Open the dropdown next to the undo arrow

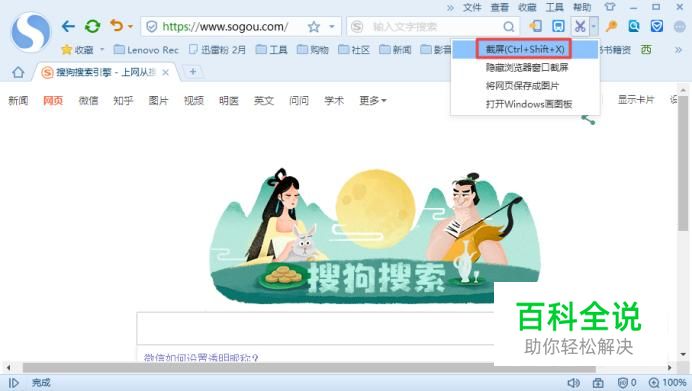[130, 27]
